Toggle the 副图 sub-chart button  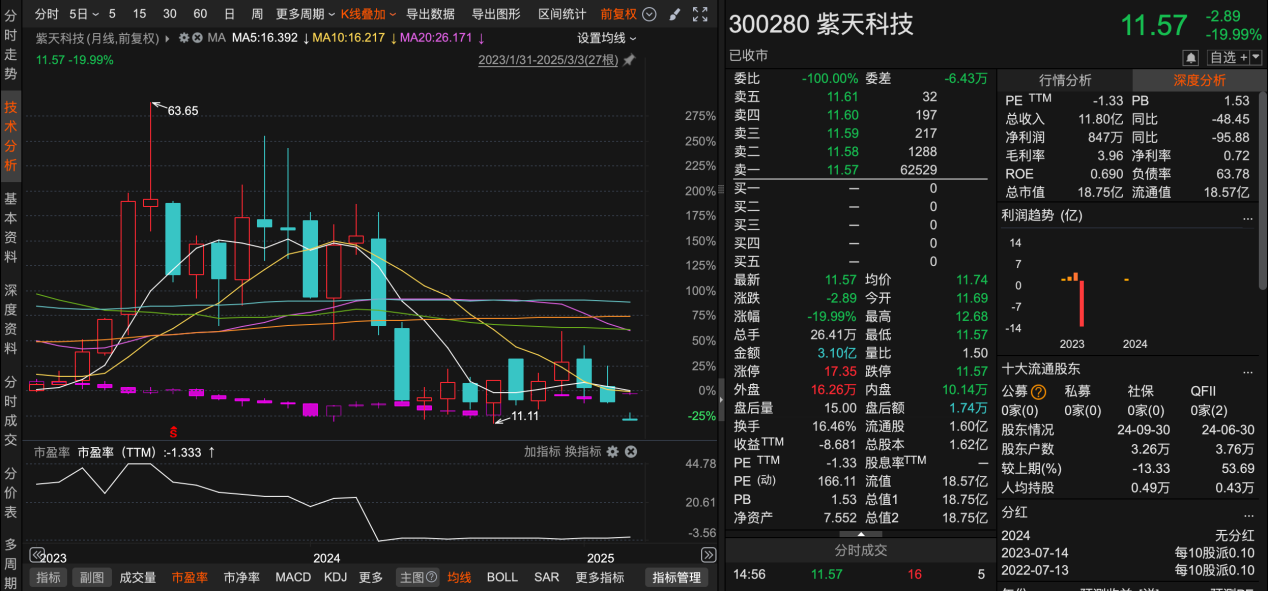92,577
